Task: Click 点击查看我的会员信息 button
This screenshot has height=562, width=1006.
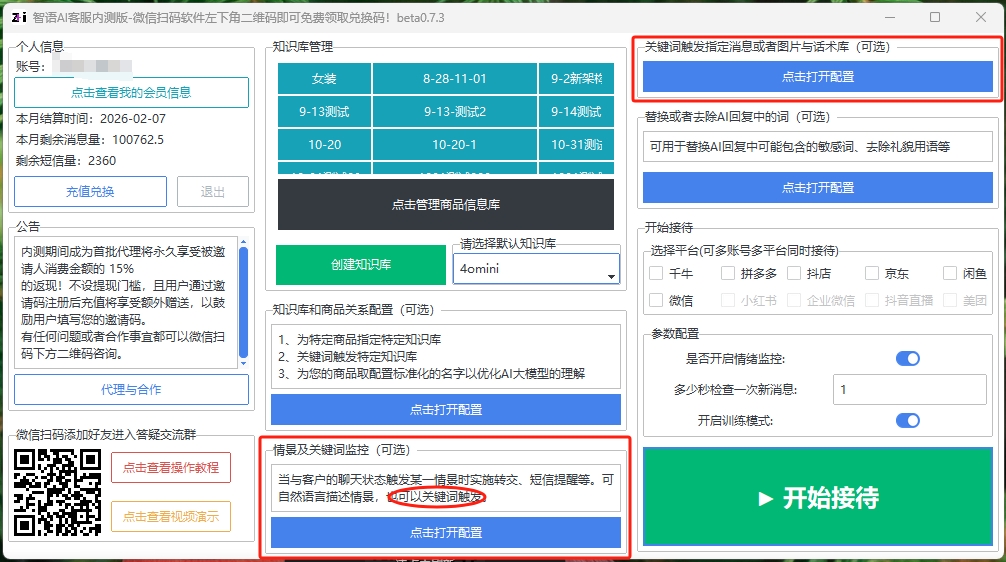Action: point(131,92)
